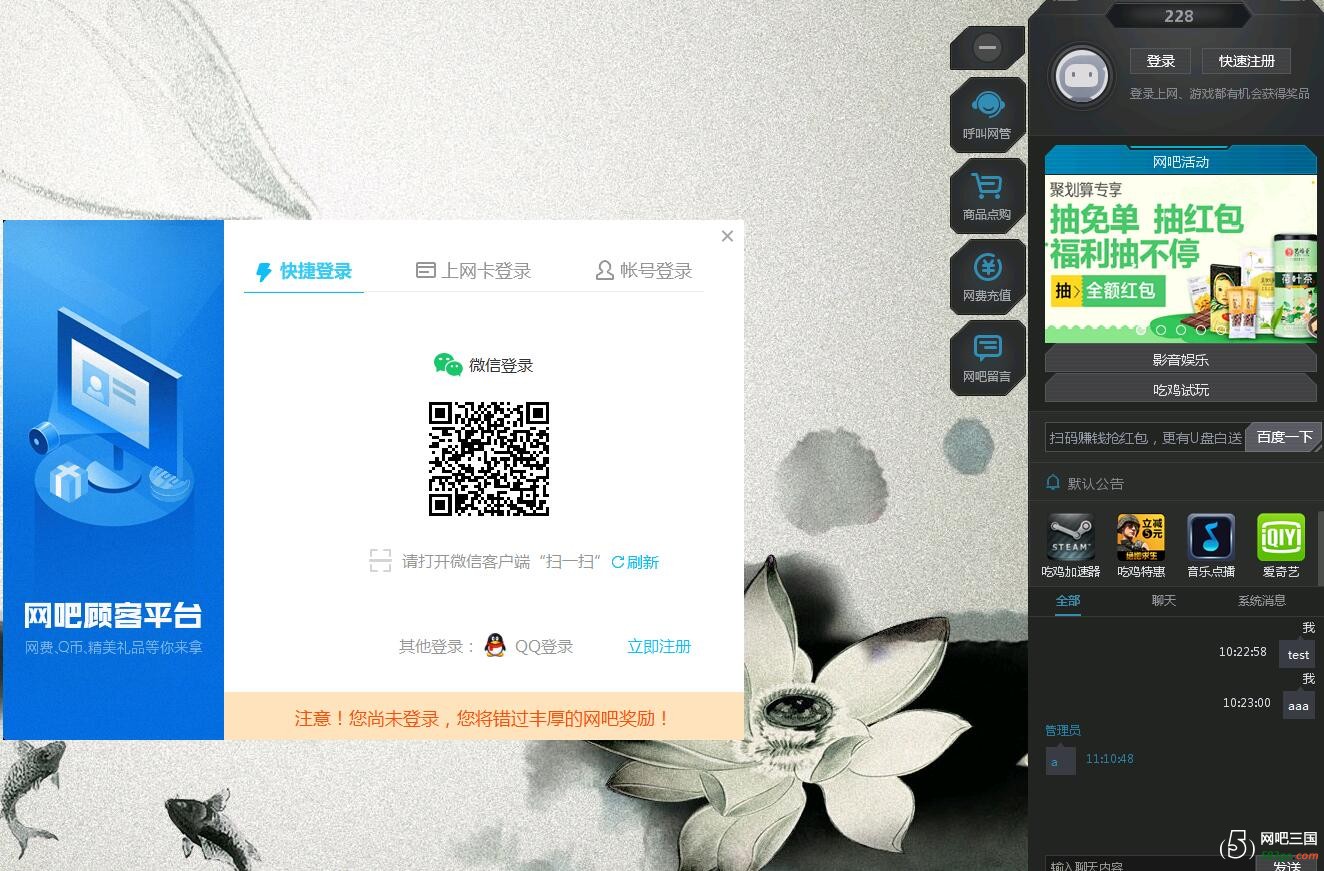This screenshot has width=1324, height=871.
Task: Click the WeChat login QR code
Action: tap(489, 459)
